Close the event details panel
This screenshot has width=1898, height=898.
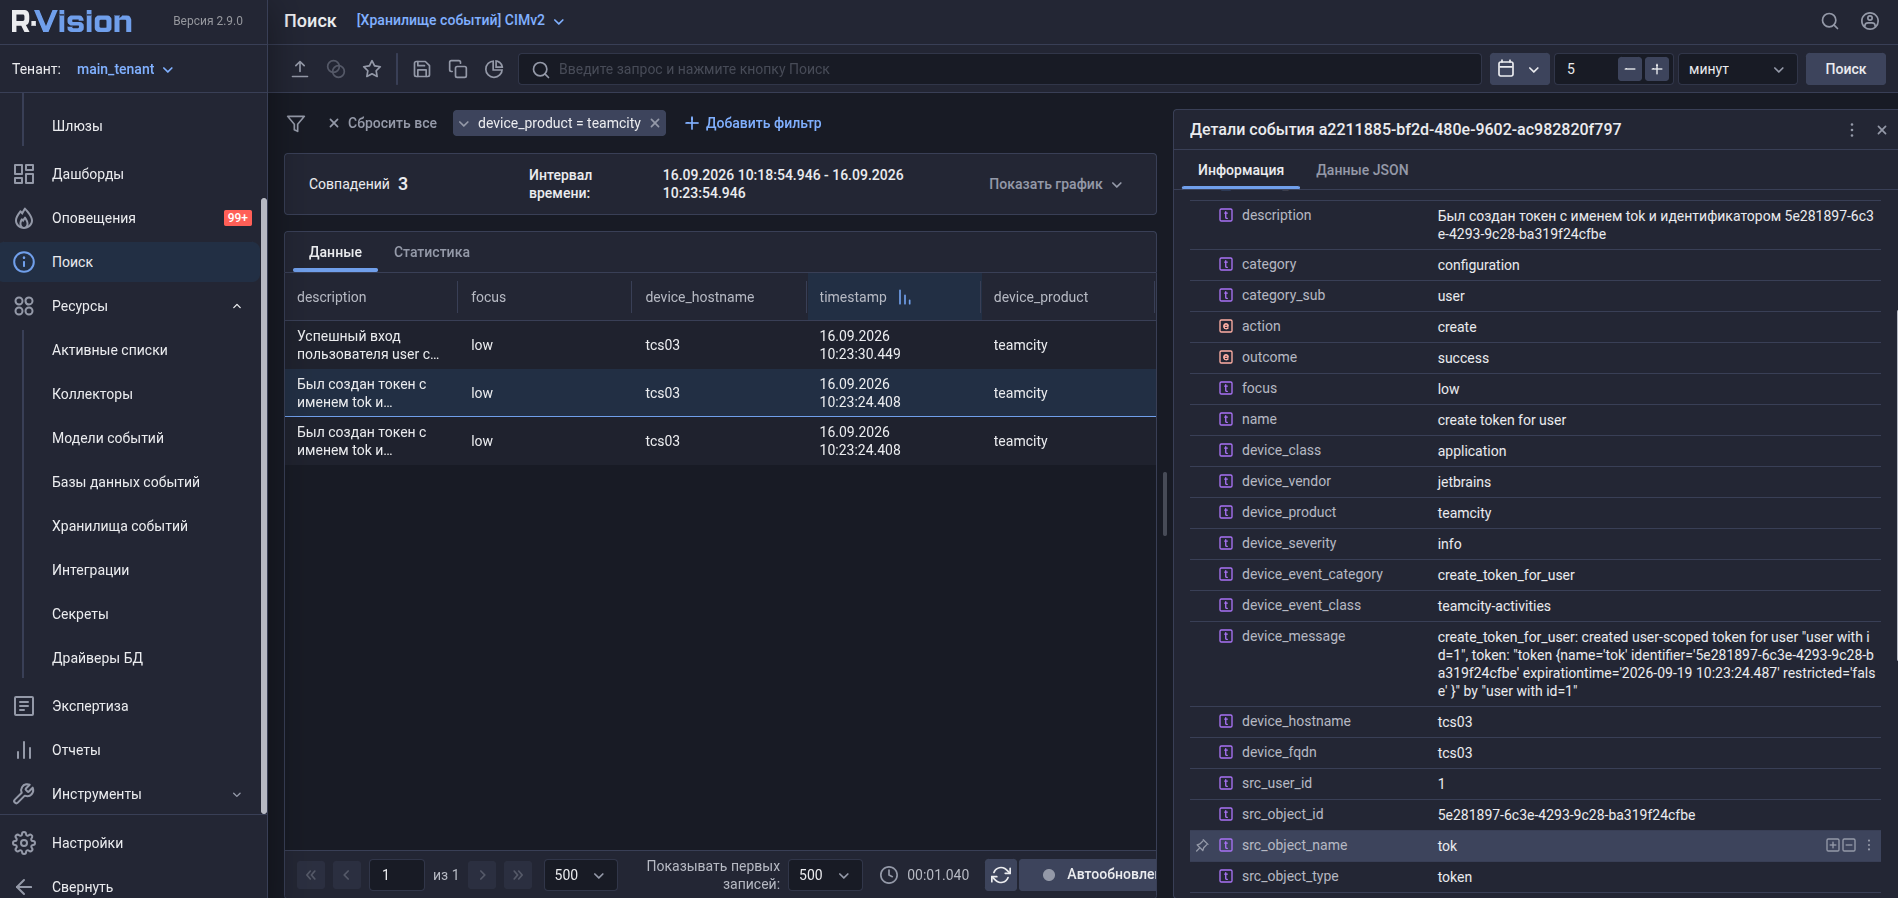1882,130
